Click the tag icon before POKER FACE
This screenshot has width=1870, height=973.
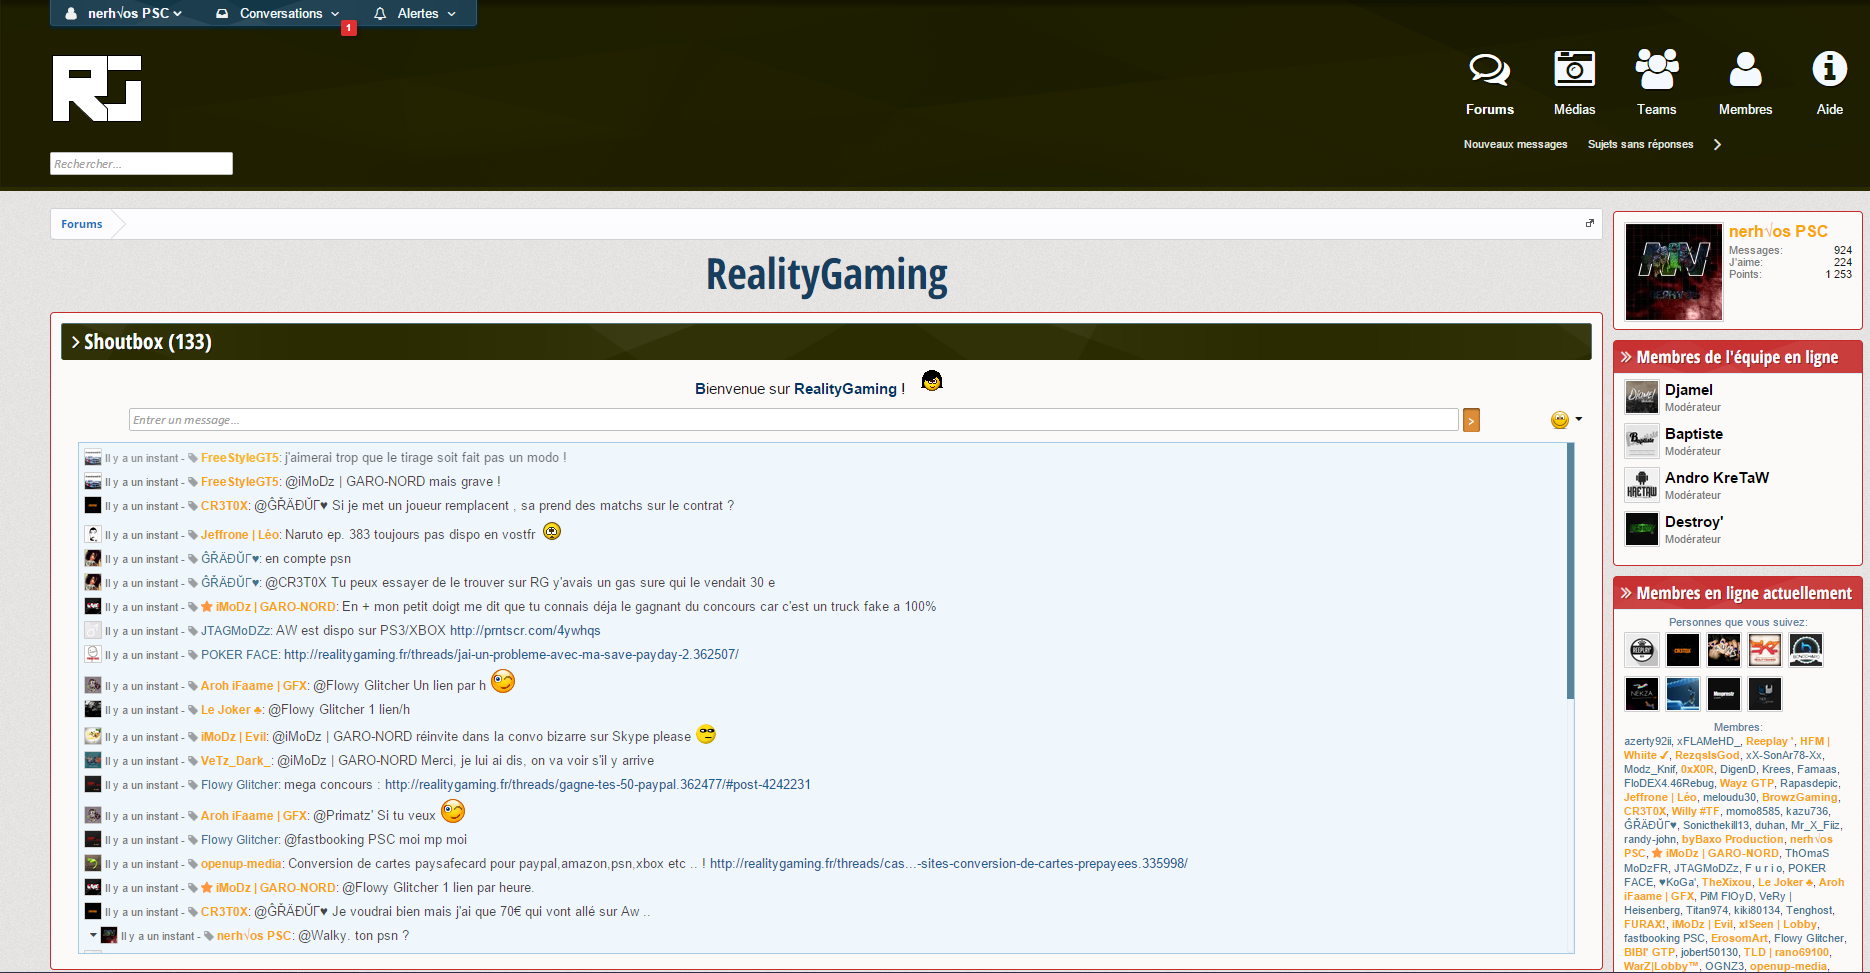pyautogui.click(x=193, y=655)
